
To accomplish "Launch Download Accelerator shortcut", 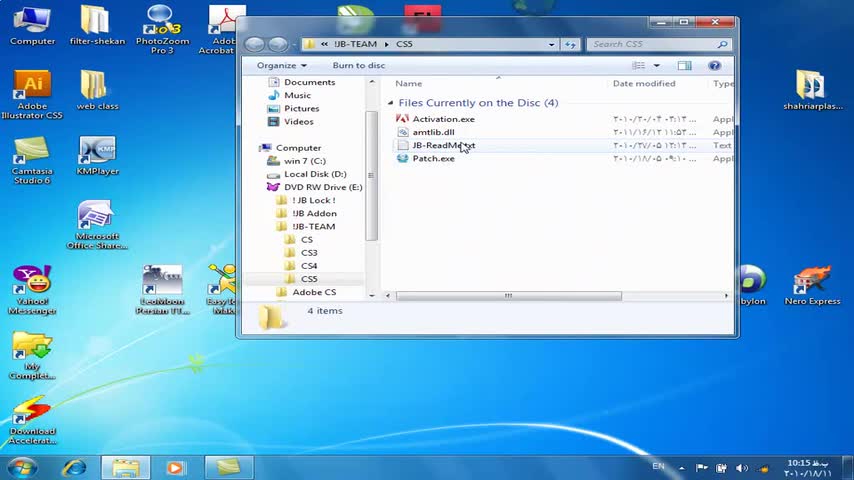I will point(32,420).
